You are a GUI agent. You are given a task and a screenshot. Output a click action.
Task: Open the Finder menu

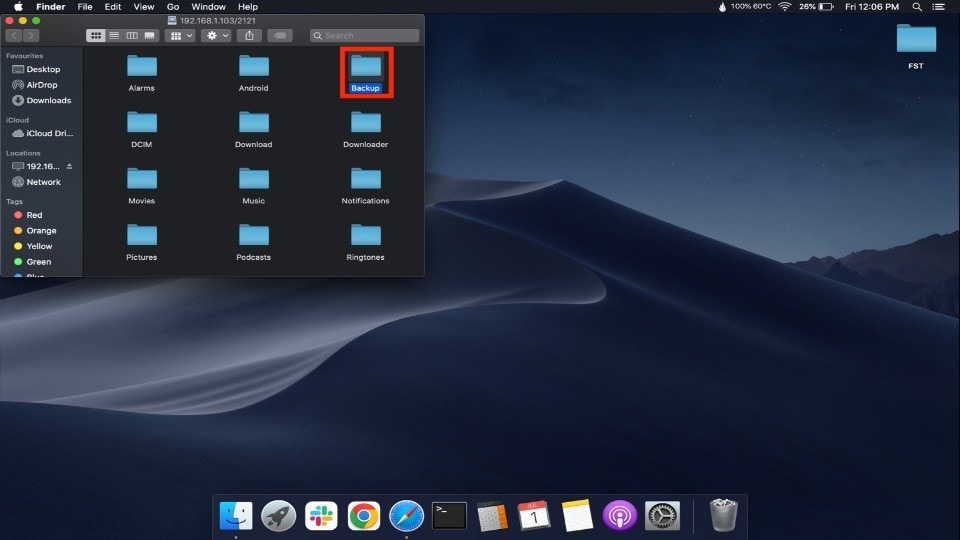tap(51, 7)
